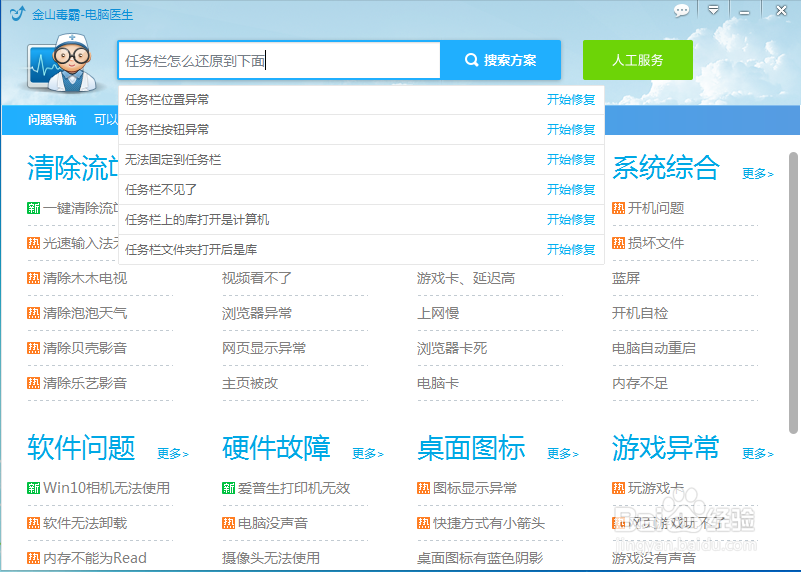801x572 pixels.
Task: Click new badge next to Win10相机无法使用
Action: (x=34, y=488)
